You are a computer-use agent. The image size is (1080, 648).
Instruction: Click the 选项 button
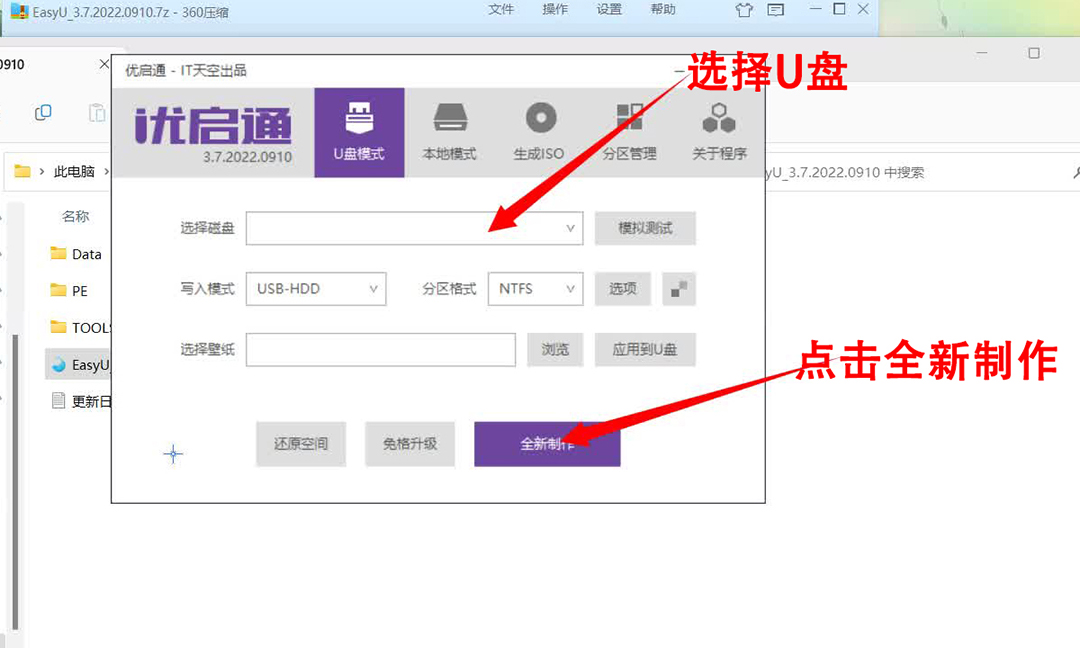[x=623, y=289]
